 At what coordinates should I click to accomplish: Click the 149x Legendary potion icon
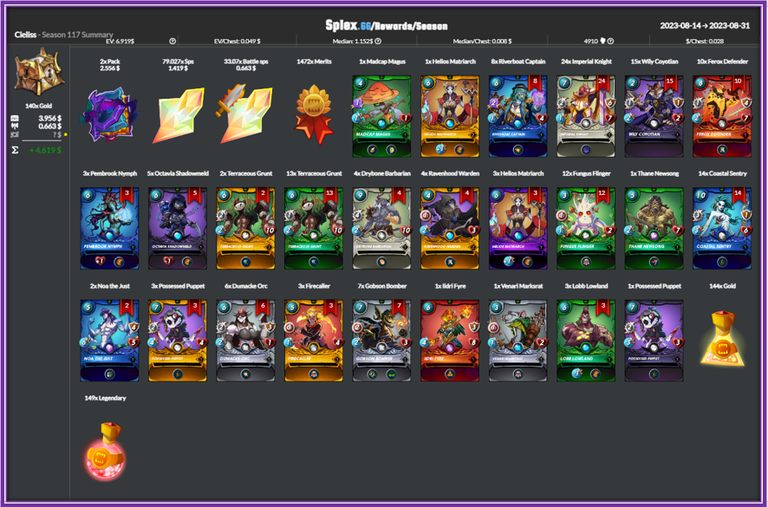pos(106,452)
